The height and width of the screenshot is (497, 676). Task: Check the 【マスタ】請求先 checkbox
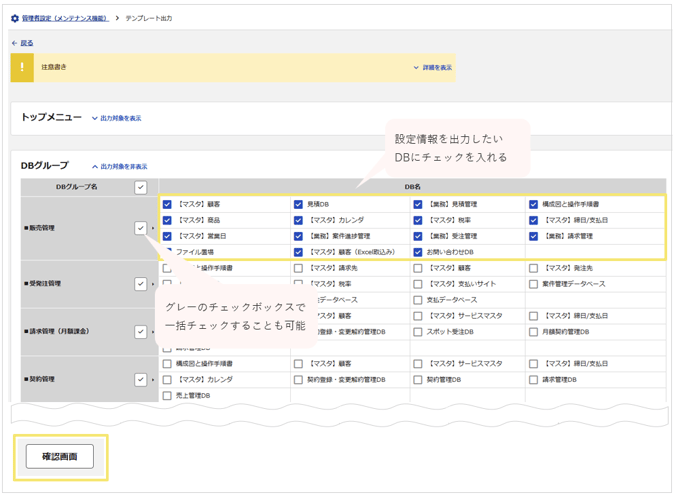coord(298,268)
